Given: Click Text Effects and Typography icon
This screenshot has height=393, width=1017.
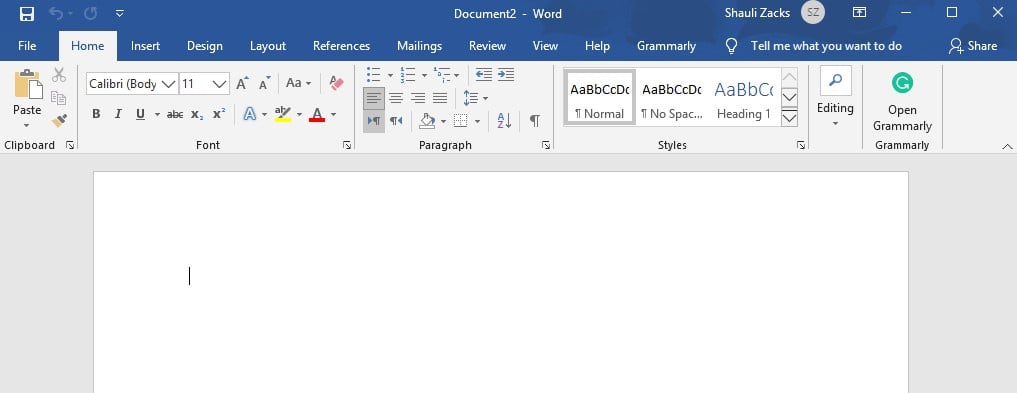Looking at the screenshot, I should click(250, 114).
